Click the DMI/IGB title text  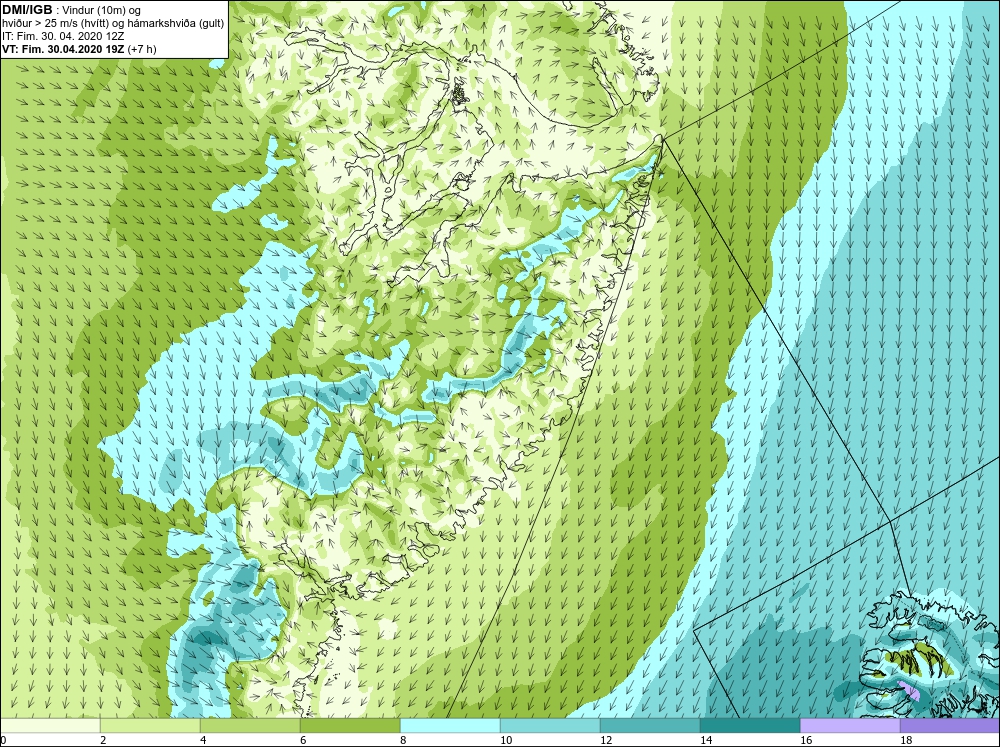point(27,10)
